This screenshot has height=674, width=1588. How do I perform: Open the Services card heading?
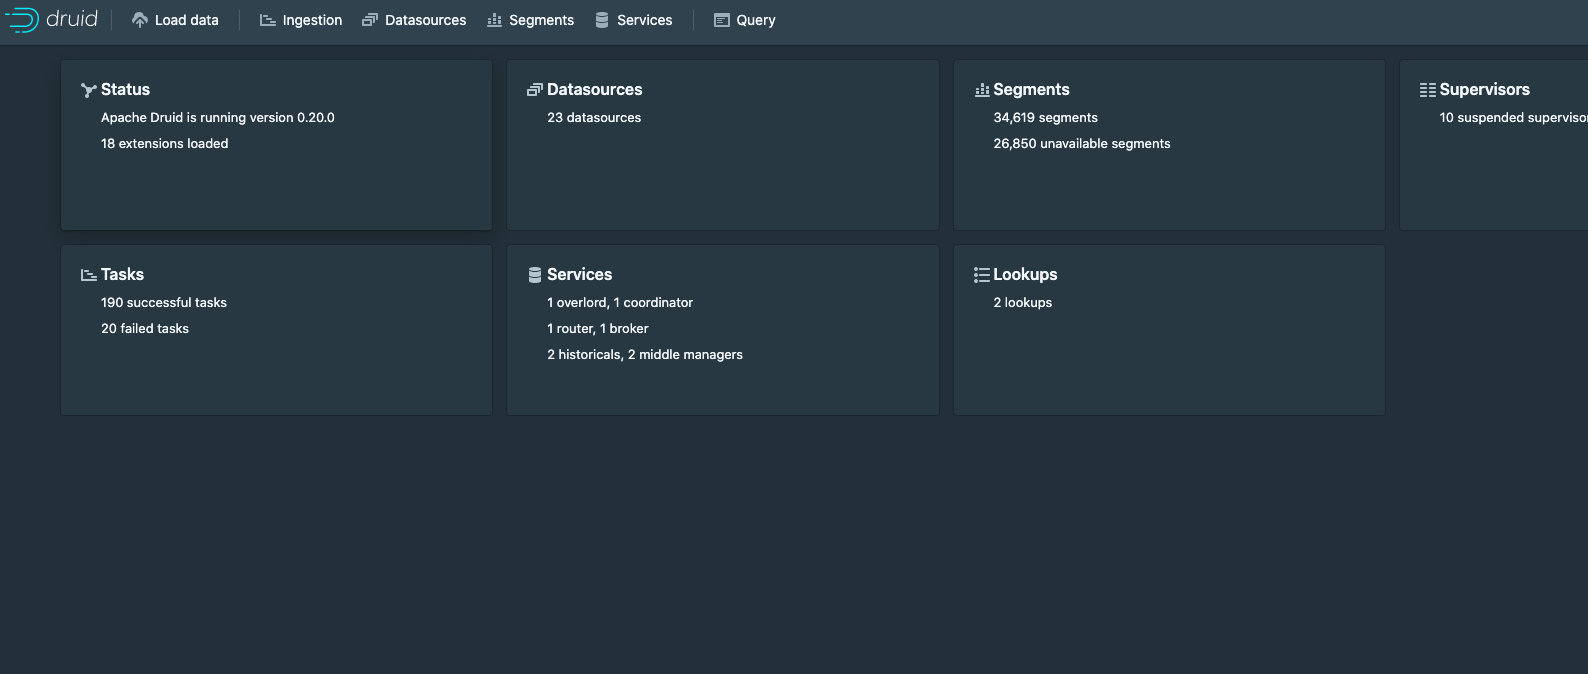pos(579,275)
